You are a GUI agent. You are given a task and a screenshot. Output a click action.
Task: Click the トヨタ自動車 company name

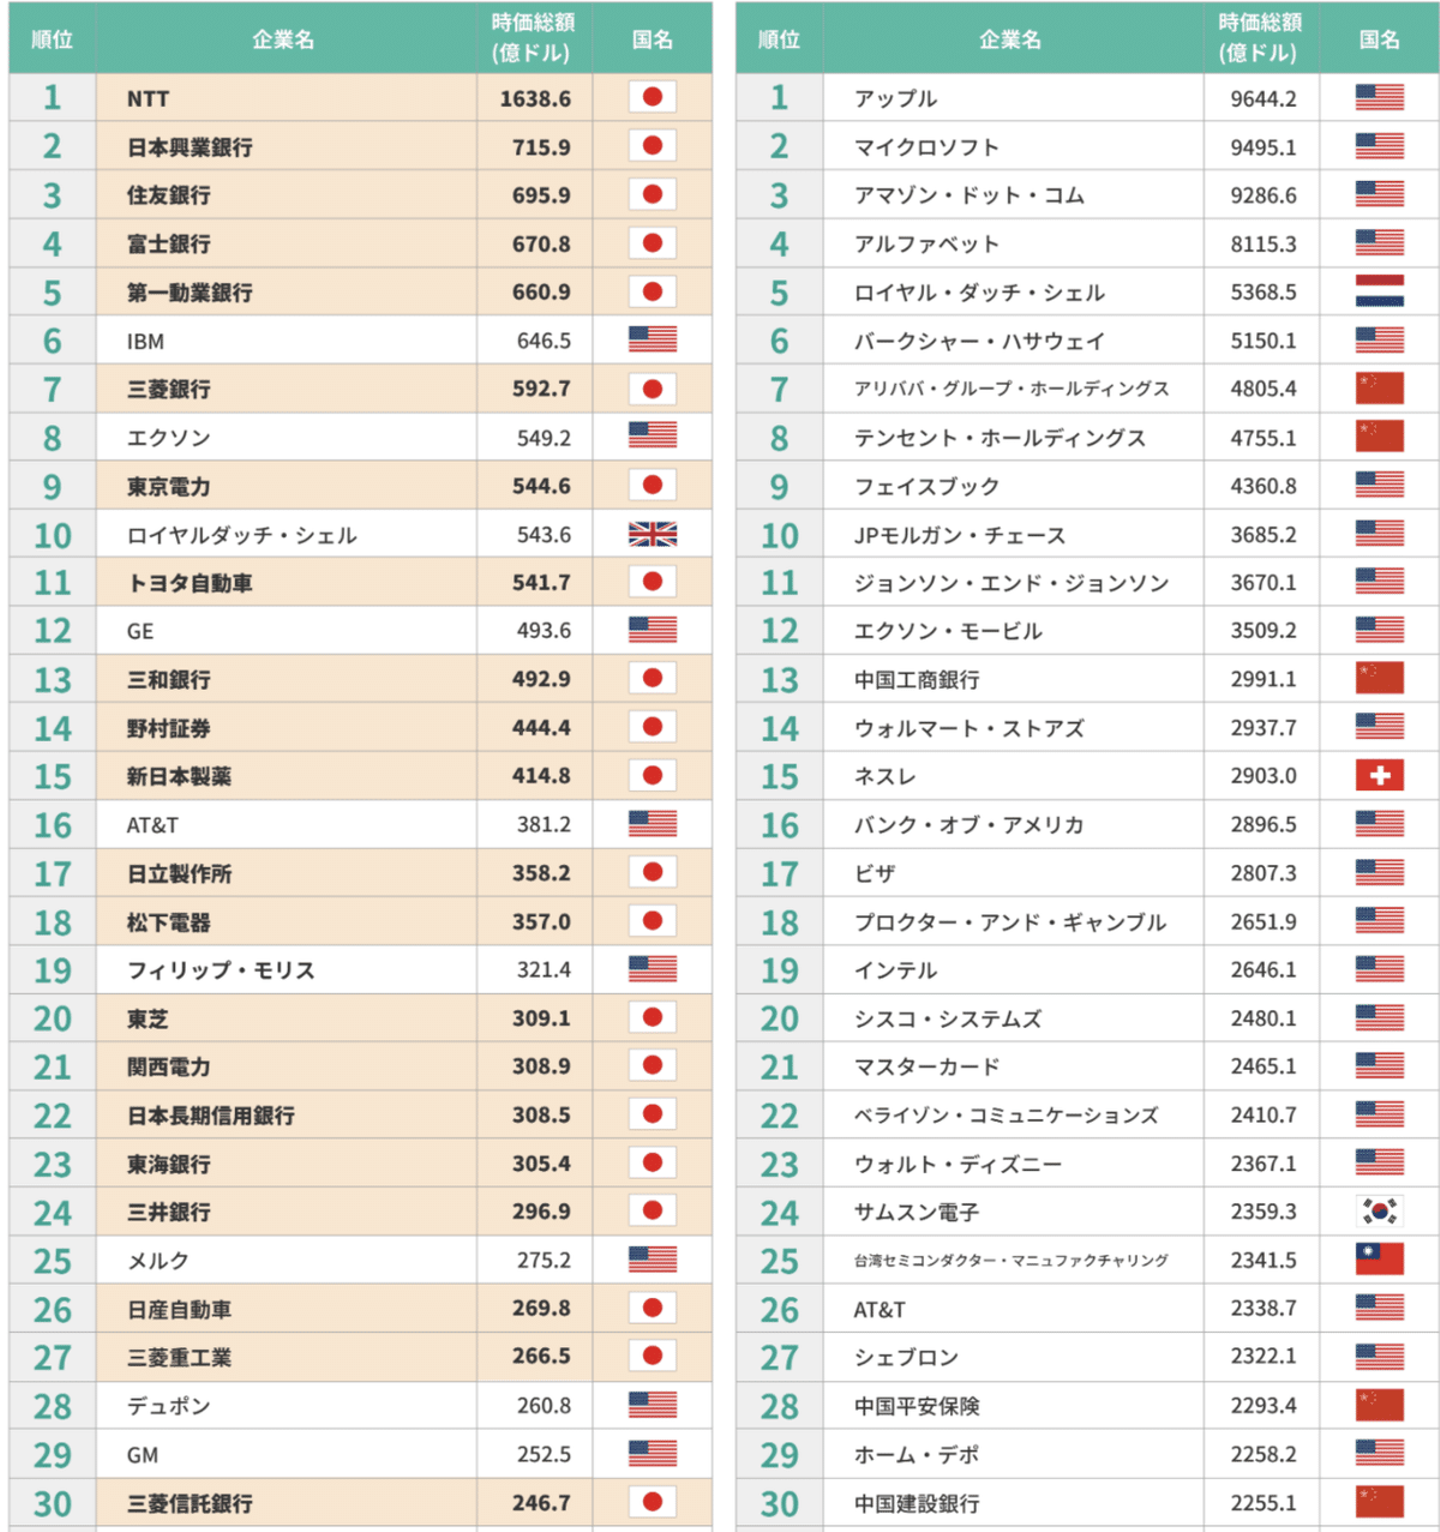point(190,583)
